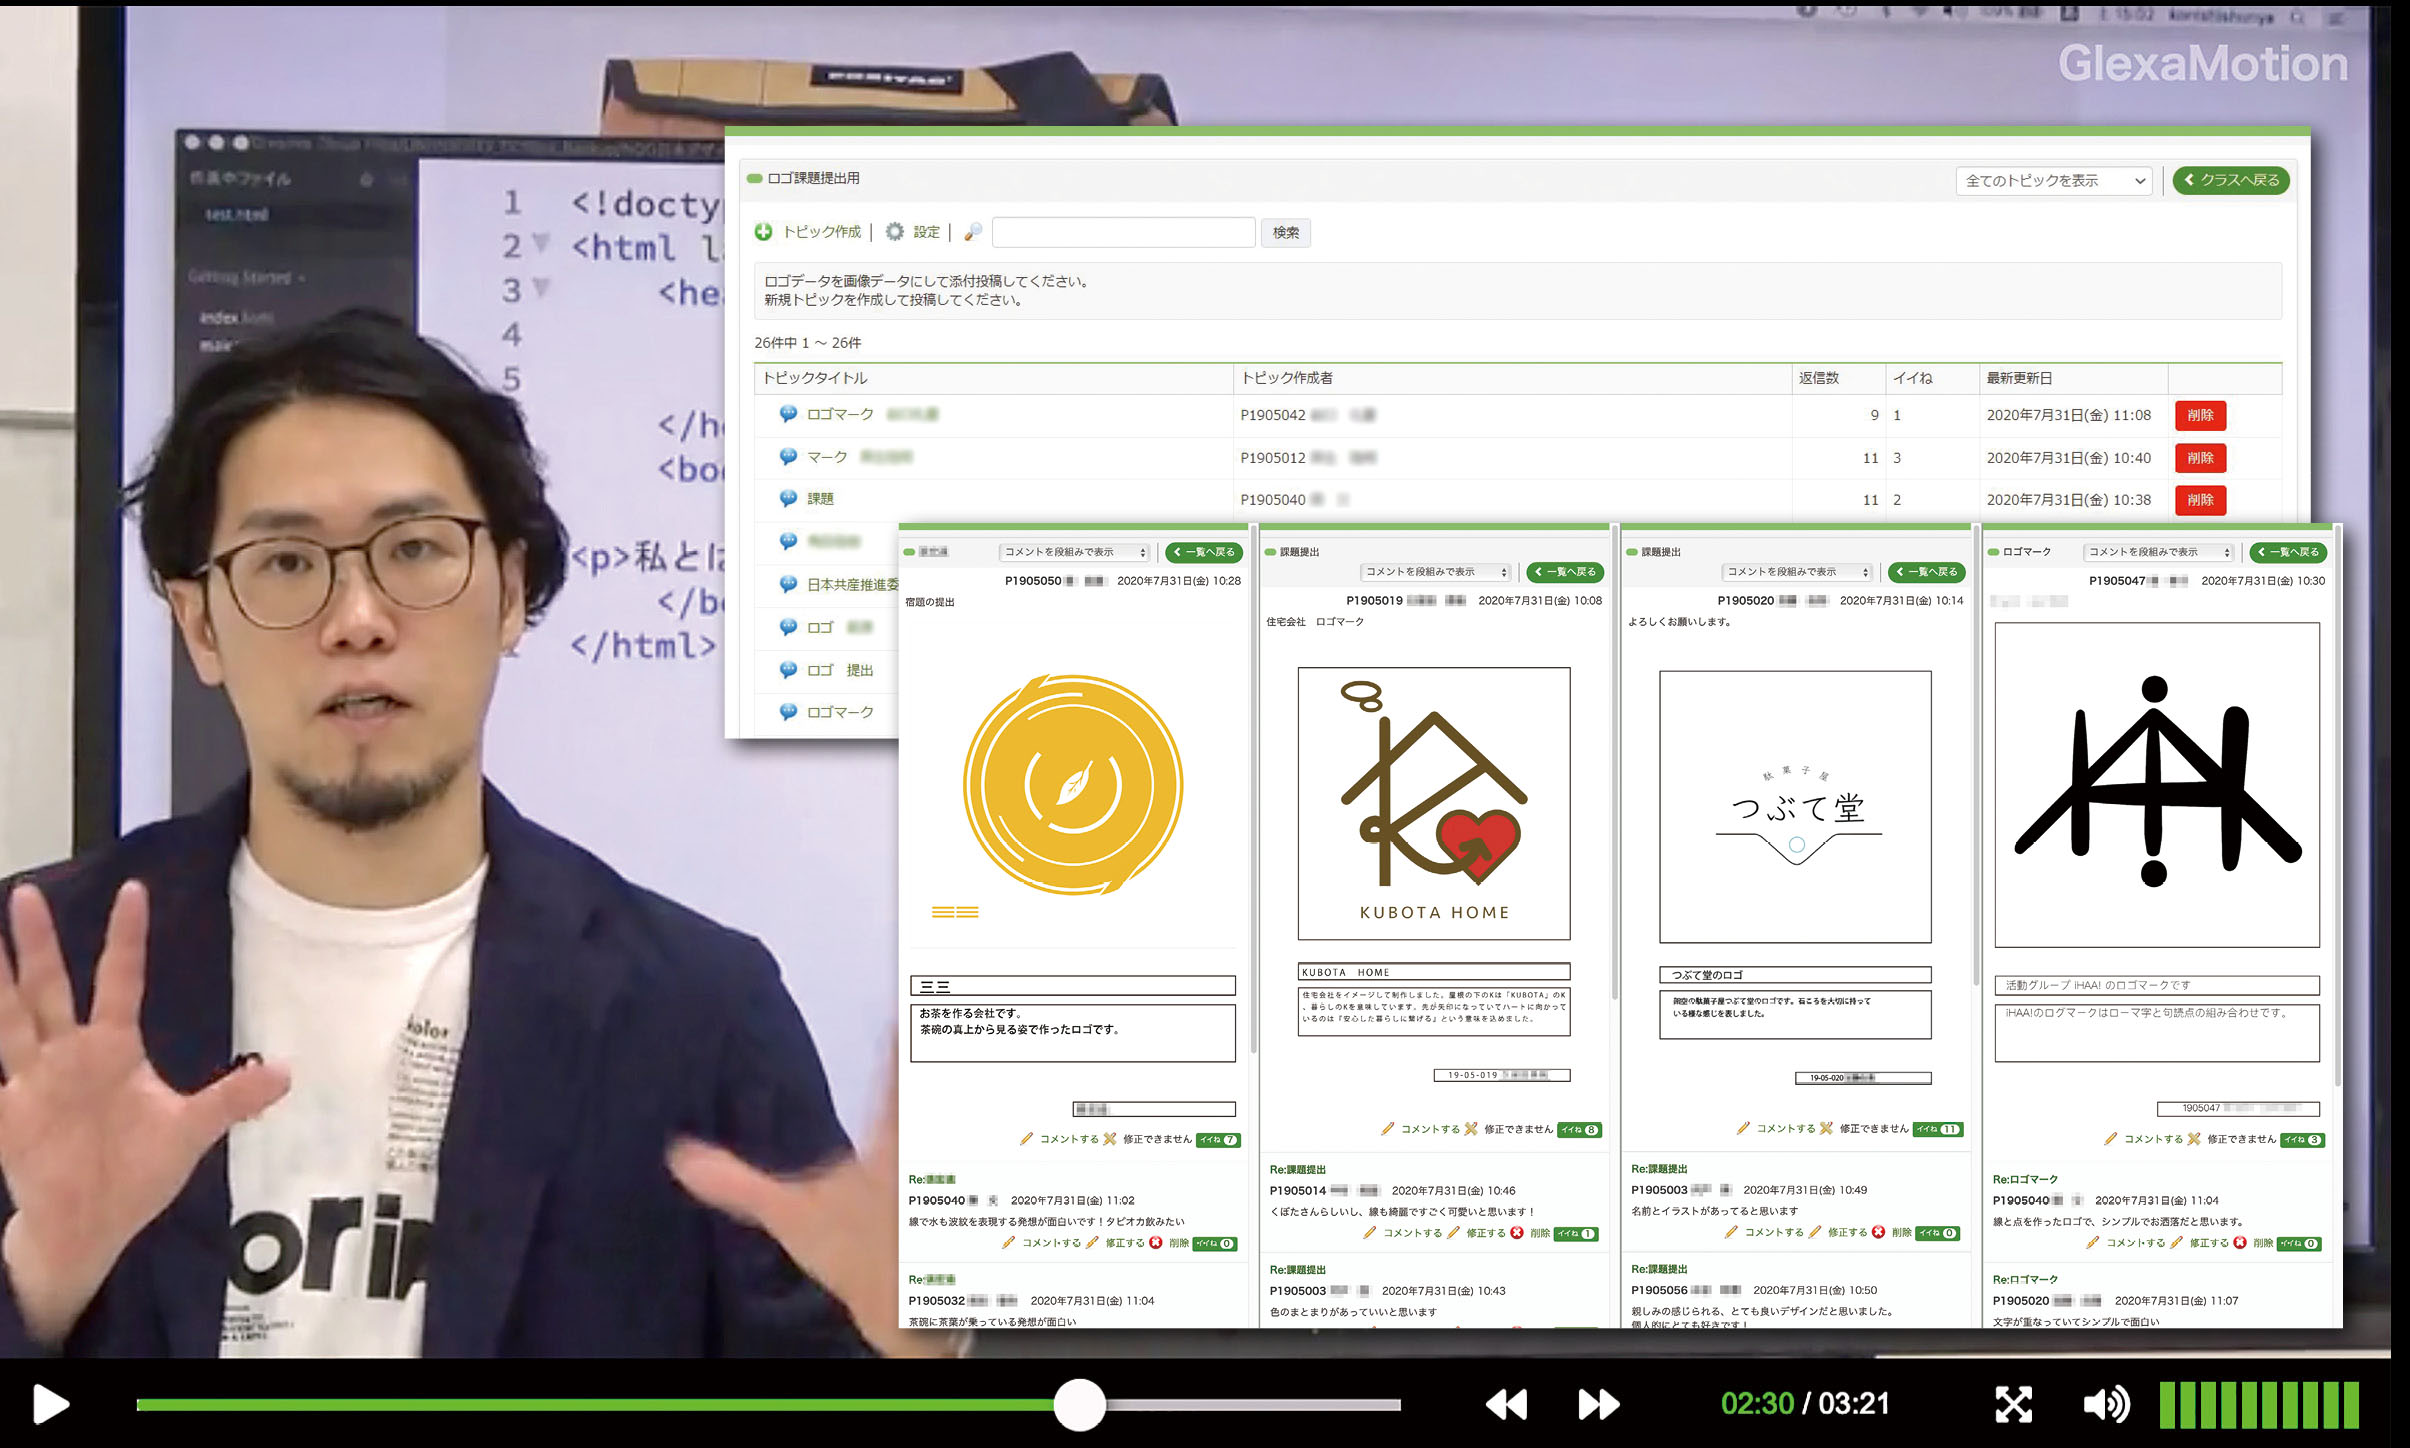The height and width of the screenshot is (1448, 2410).
Task: Sort by トピックタイトル column header
Action: click(815, 378)
